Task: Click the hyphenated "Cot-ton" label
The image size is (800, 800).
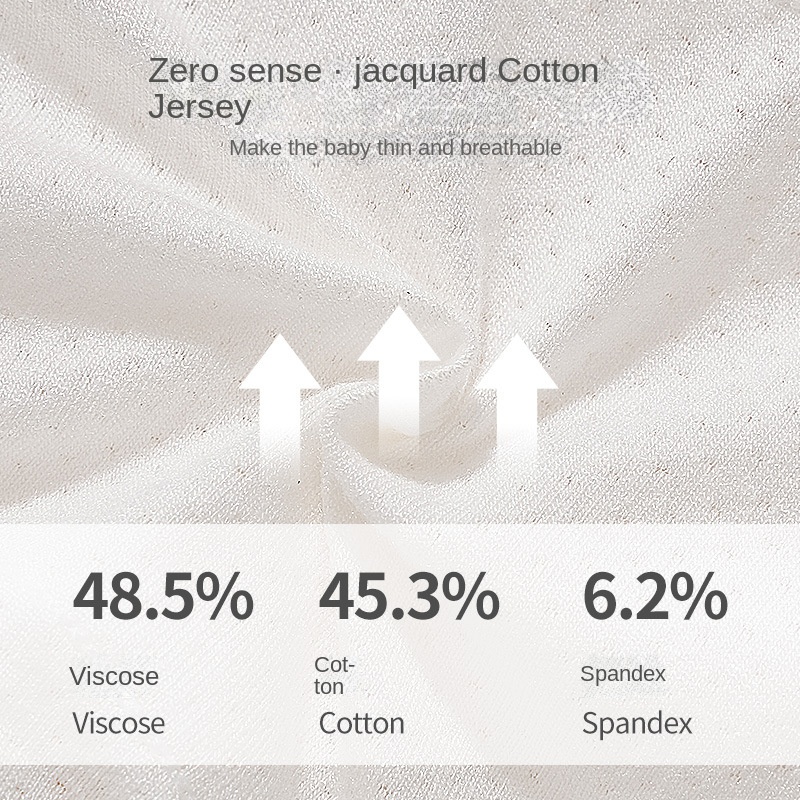Action: point(334,675)
